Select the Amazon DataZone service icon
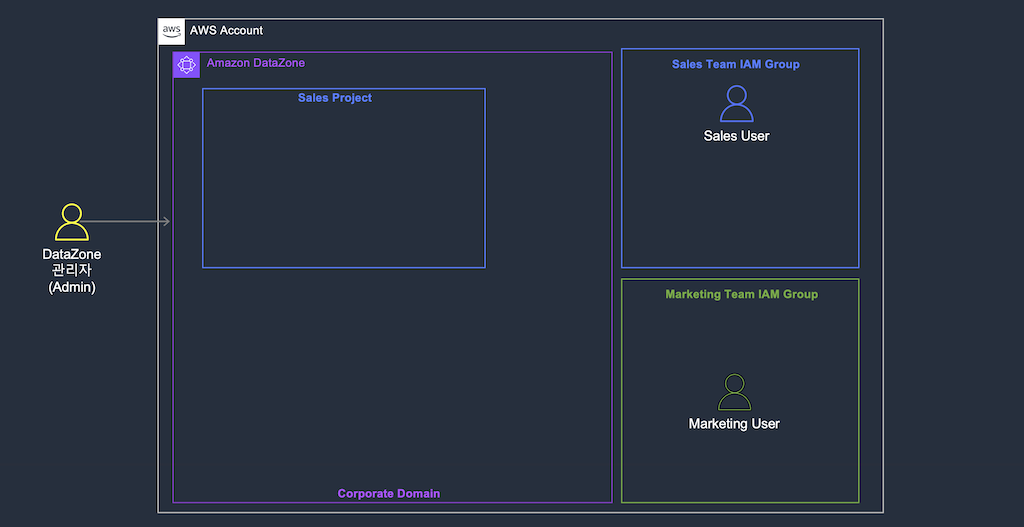Viewport: 1024px width, 527px height. tap(187, 65)
